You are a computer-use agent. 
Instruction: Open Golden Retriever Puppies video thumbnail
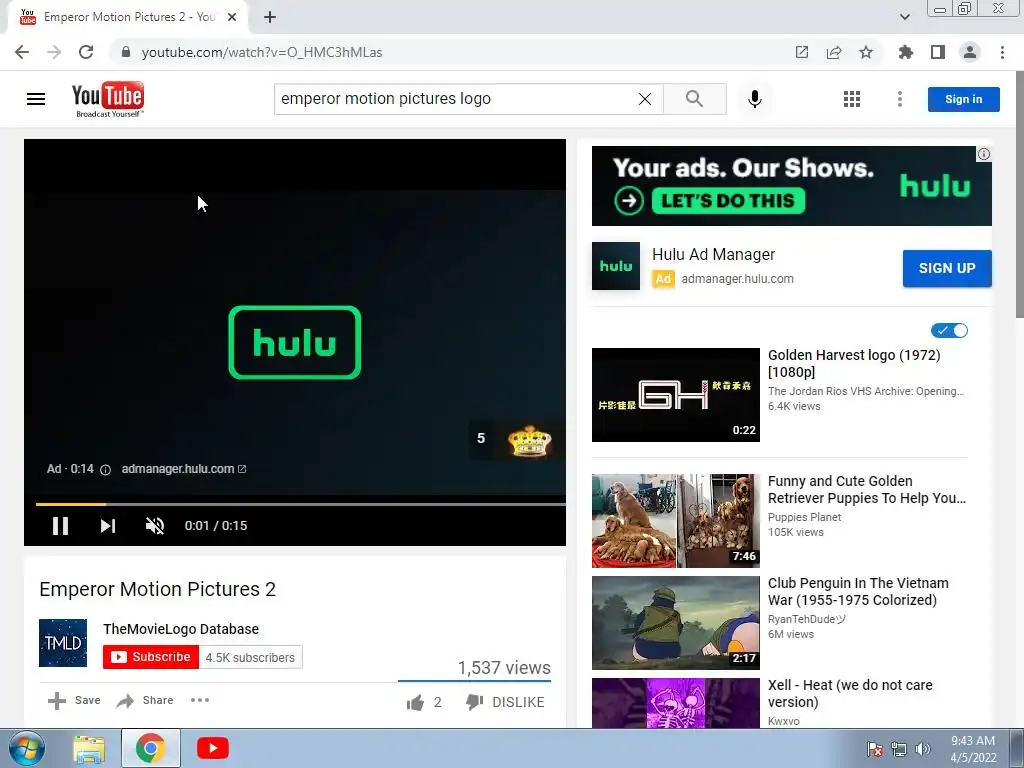[x=676, y=521]
